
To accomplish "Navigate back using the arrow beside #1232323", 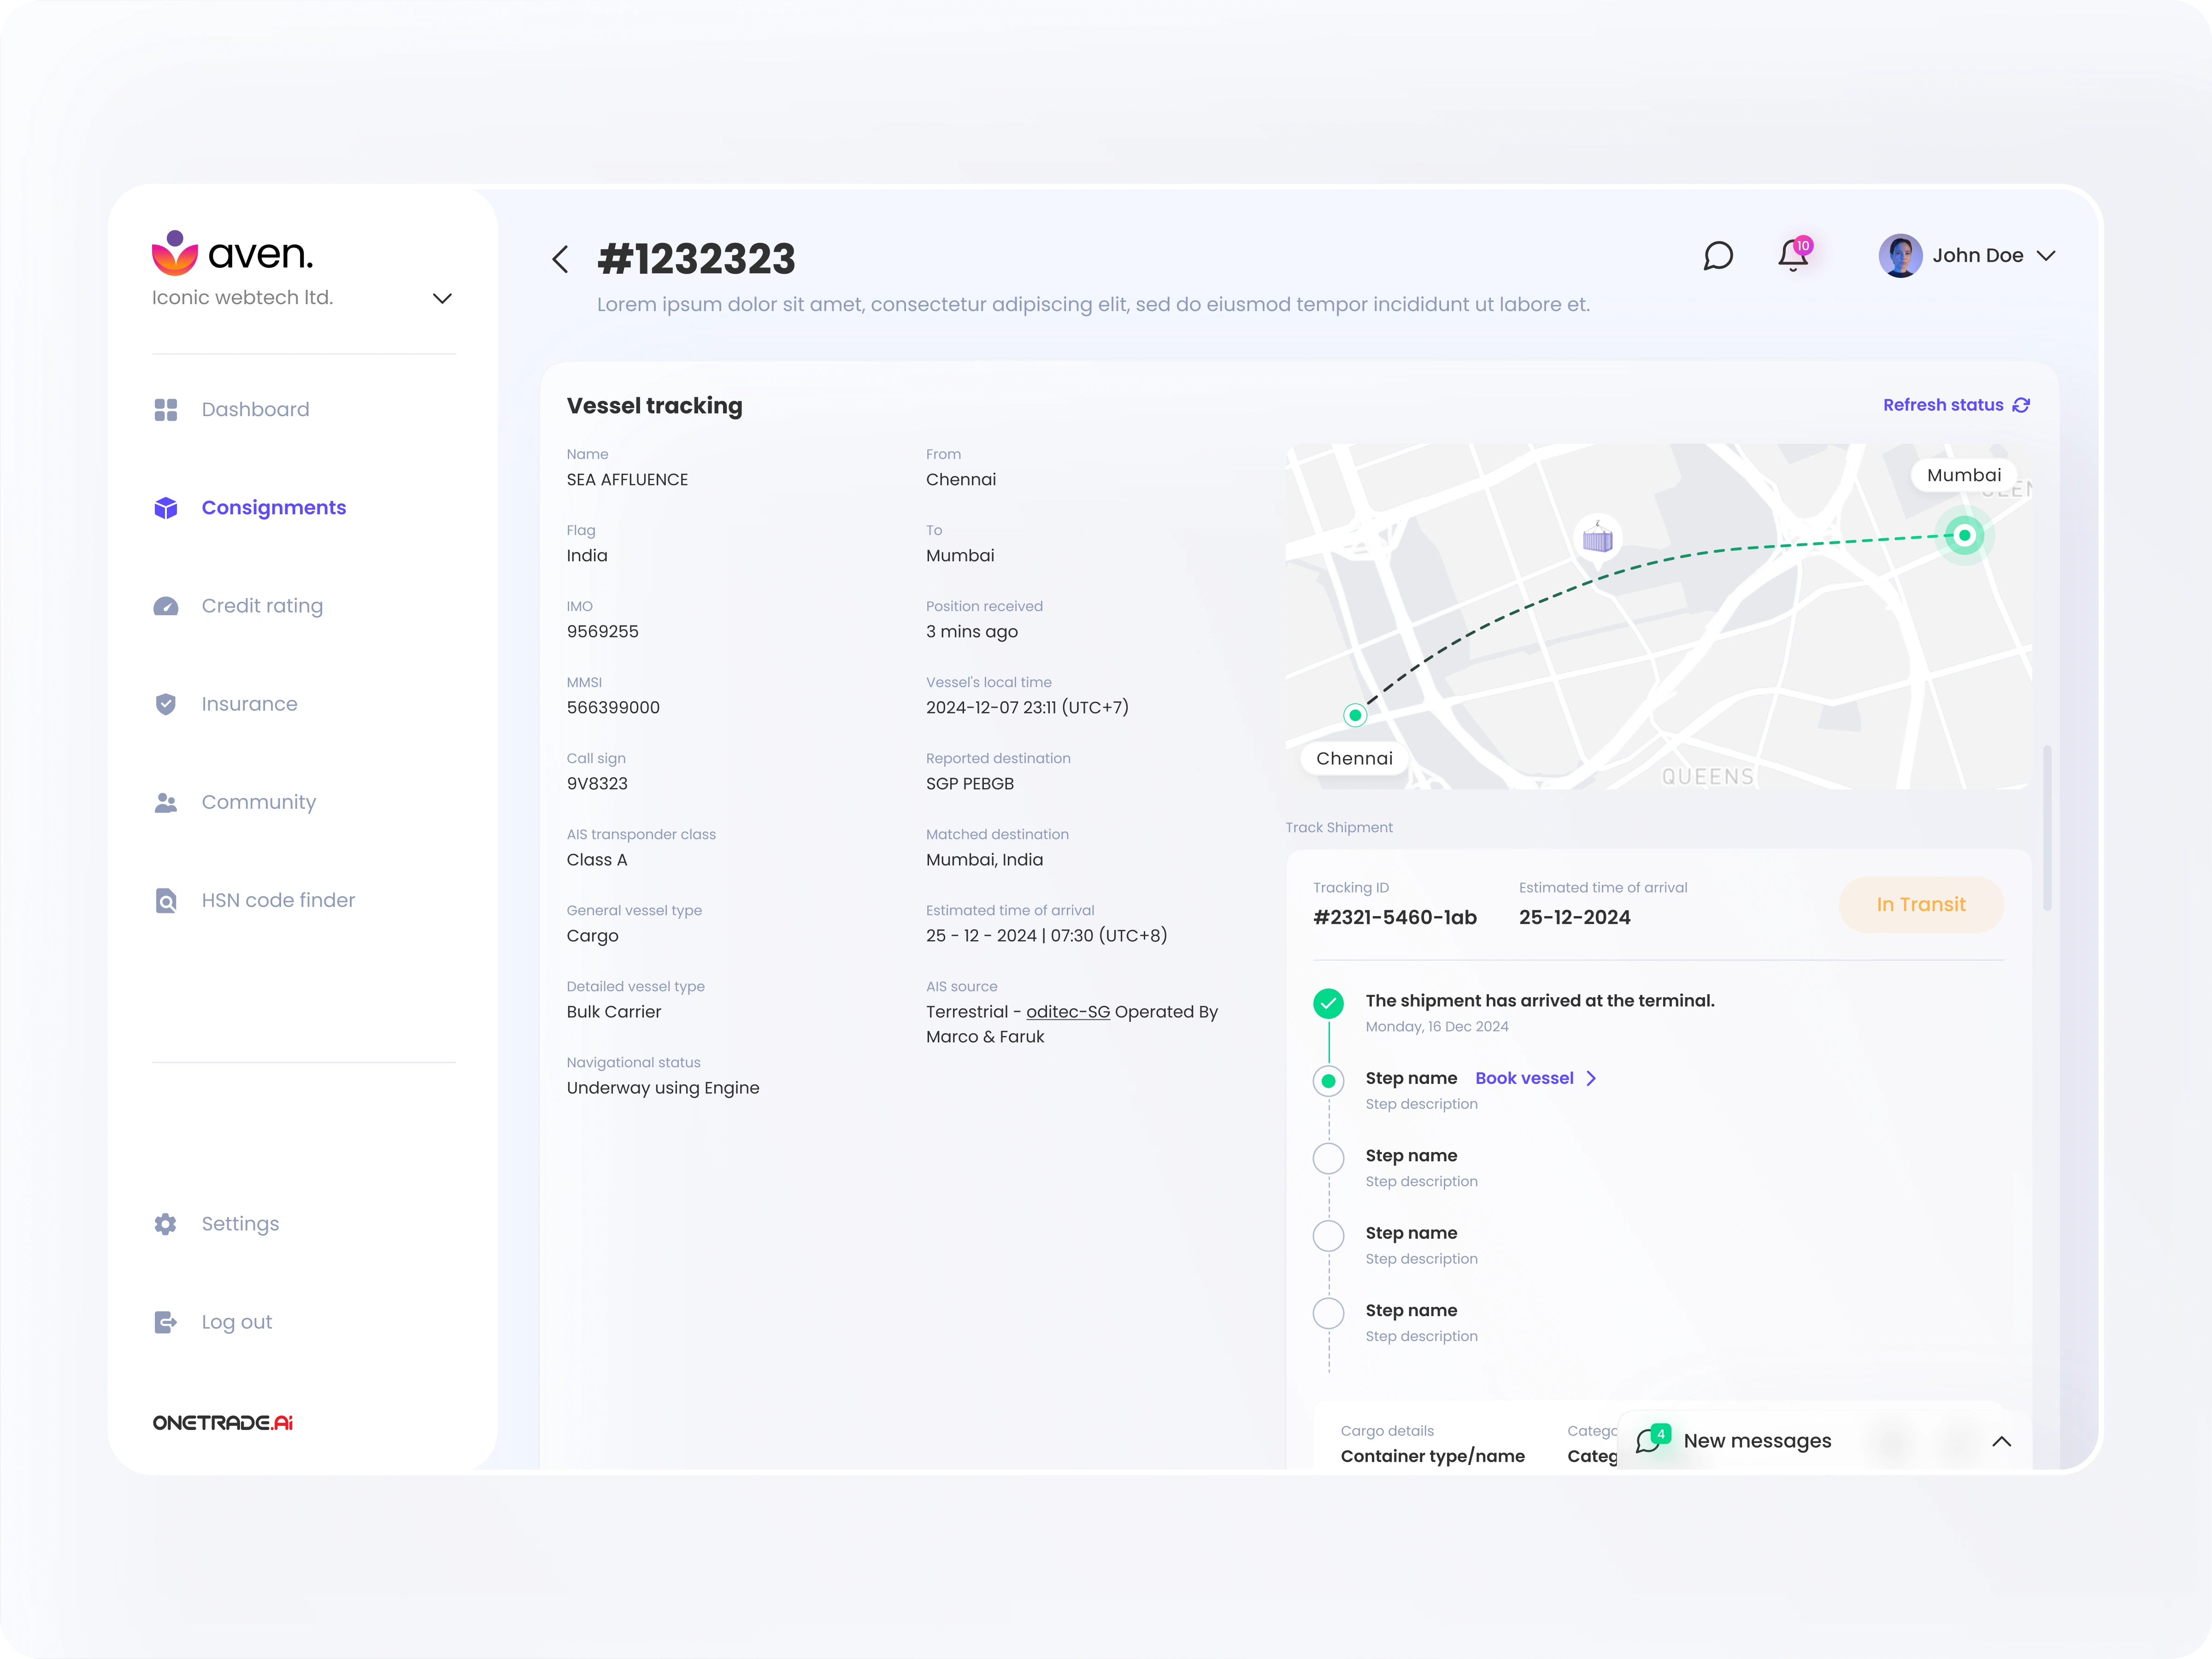I will pyautogui.click(x=560, y=259).
